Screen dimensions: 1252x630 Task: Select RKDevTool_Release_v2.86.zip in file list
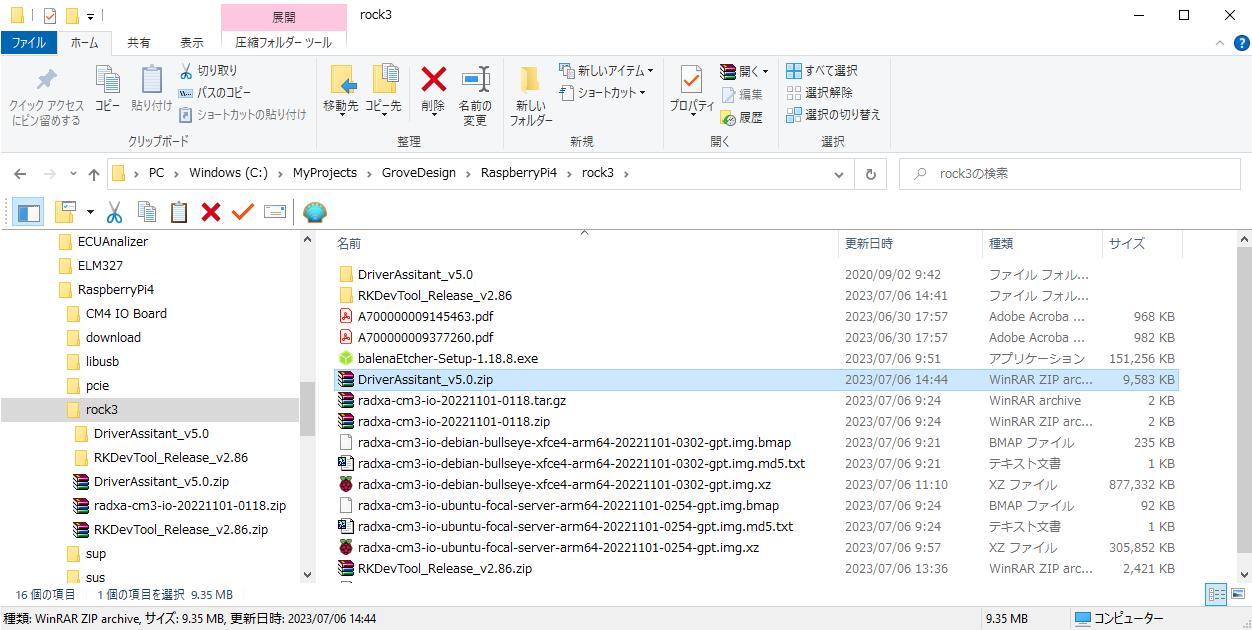click(x=444, y=568)
